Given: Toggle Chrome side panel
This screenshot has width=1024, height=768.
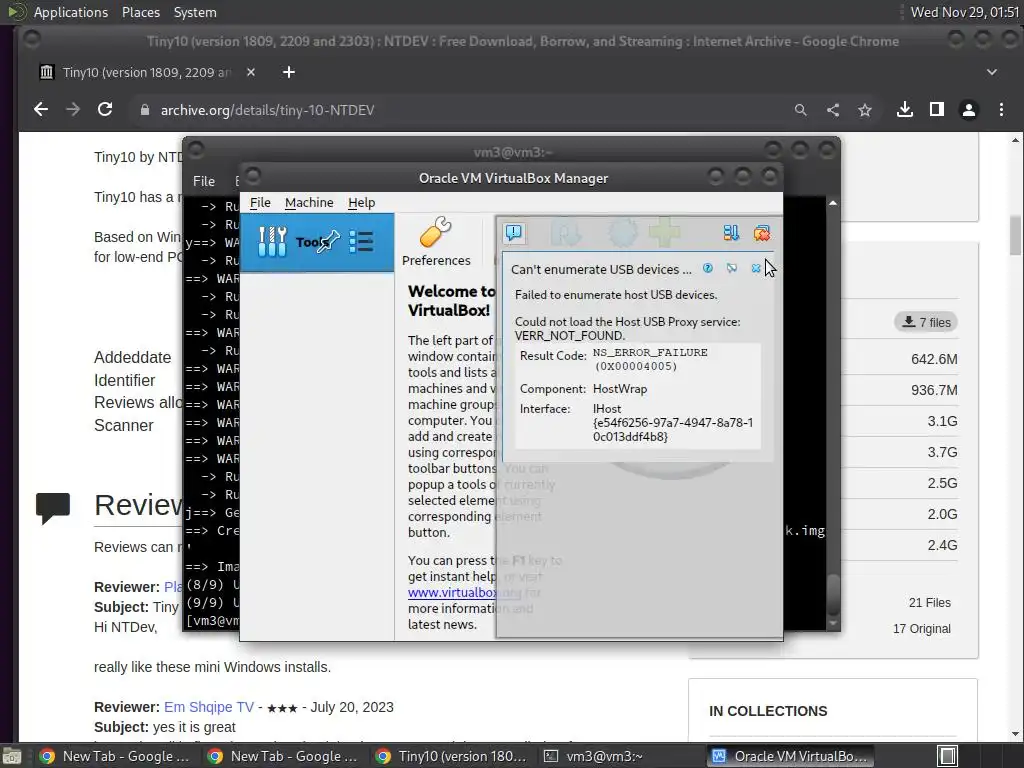Looking at the screenshot, I should 936,110.
